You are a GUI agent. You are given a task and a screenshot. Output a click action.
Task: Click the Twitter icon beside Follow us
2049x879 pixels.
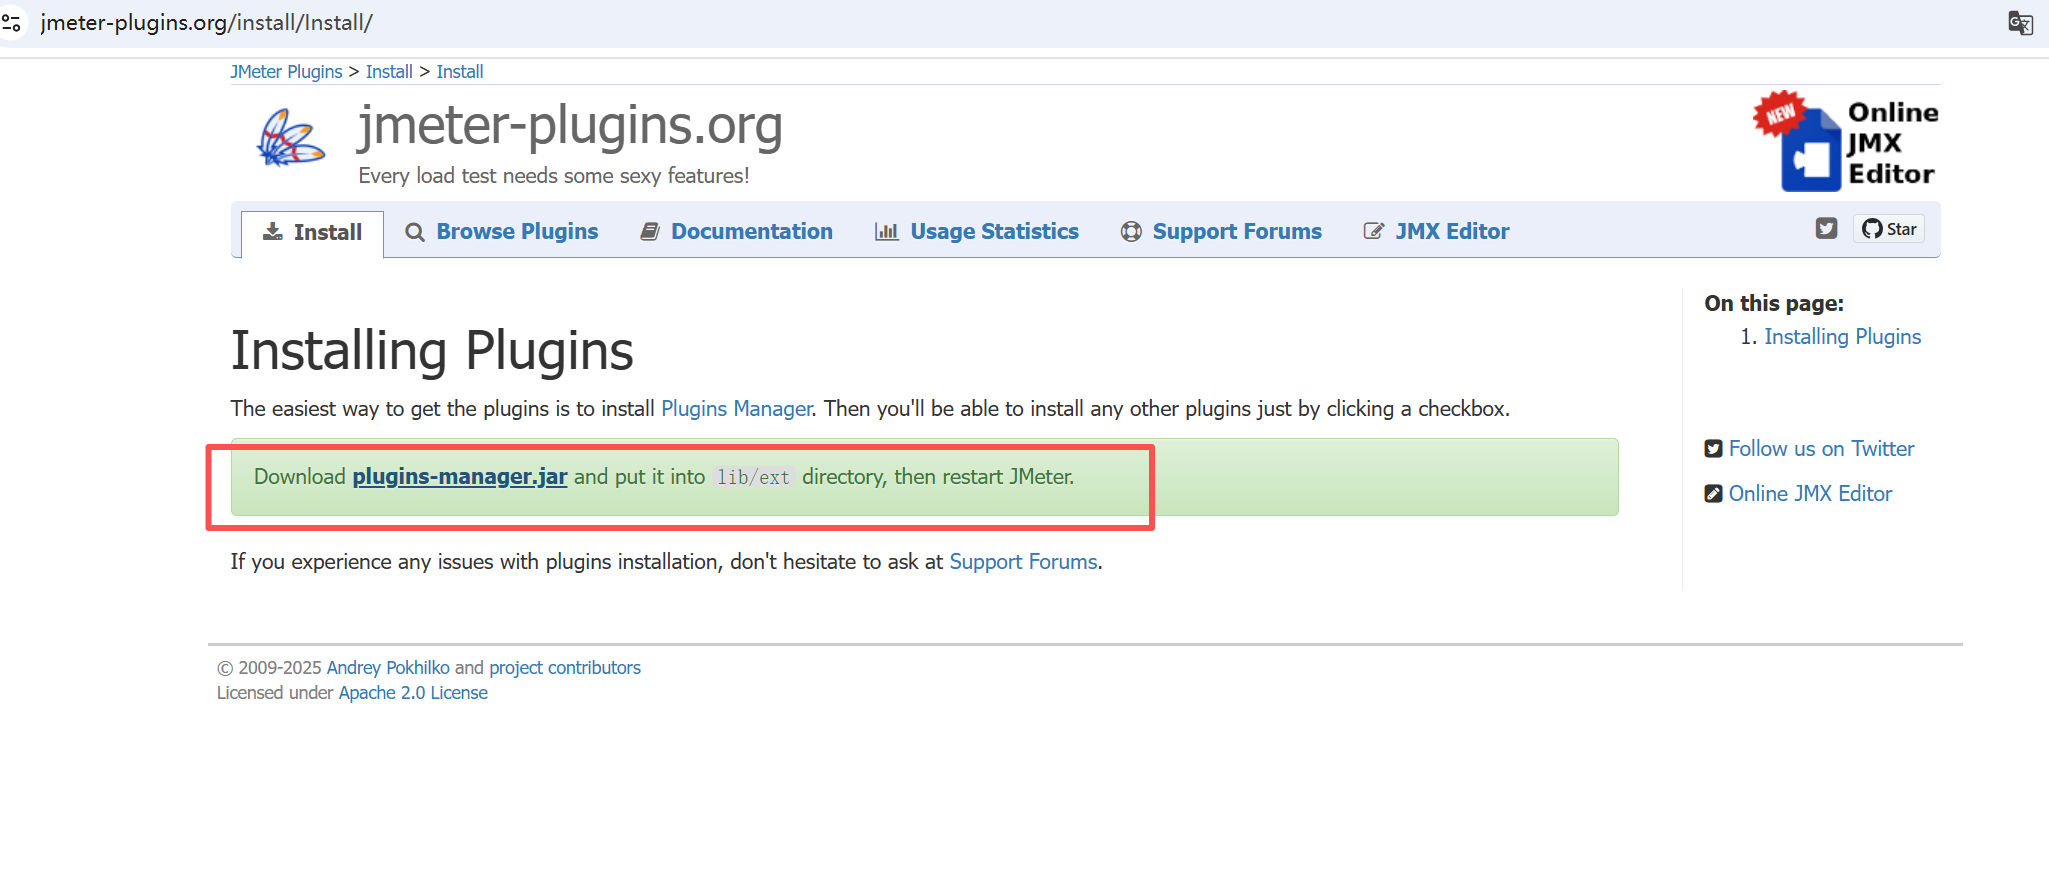(1713, 449)
